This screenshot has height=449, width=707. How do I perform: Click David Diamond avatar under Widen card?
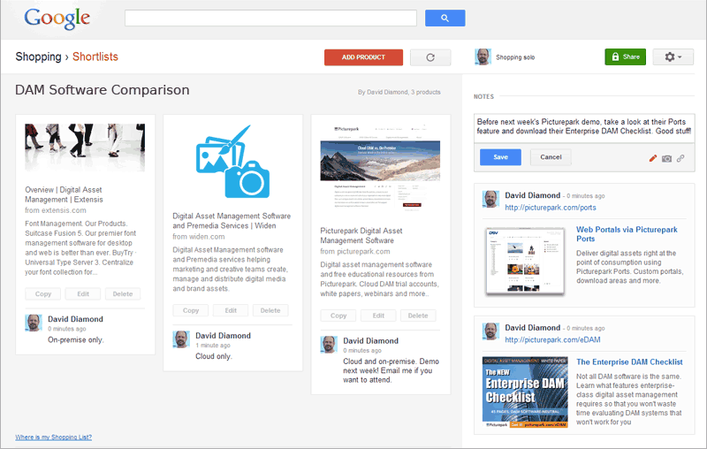pyautogui.click(x=181, y=339)
